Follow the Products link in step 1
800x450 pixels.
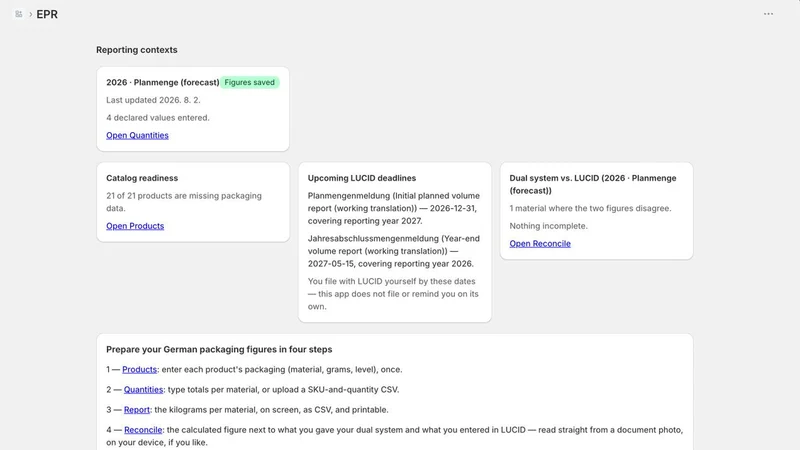point(139,369)
